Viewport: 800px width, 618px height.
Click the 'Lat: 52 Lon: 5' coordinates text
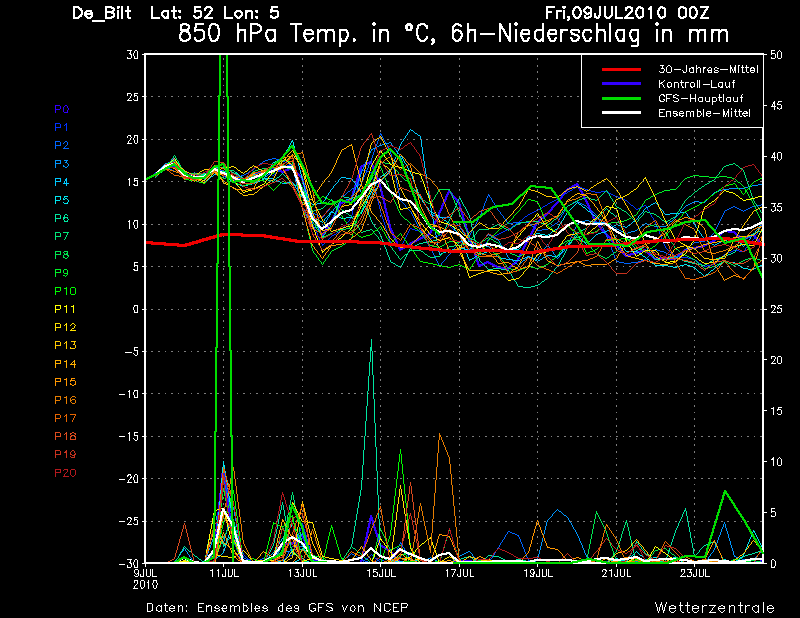(x=215, y=13)
